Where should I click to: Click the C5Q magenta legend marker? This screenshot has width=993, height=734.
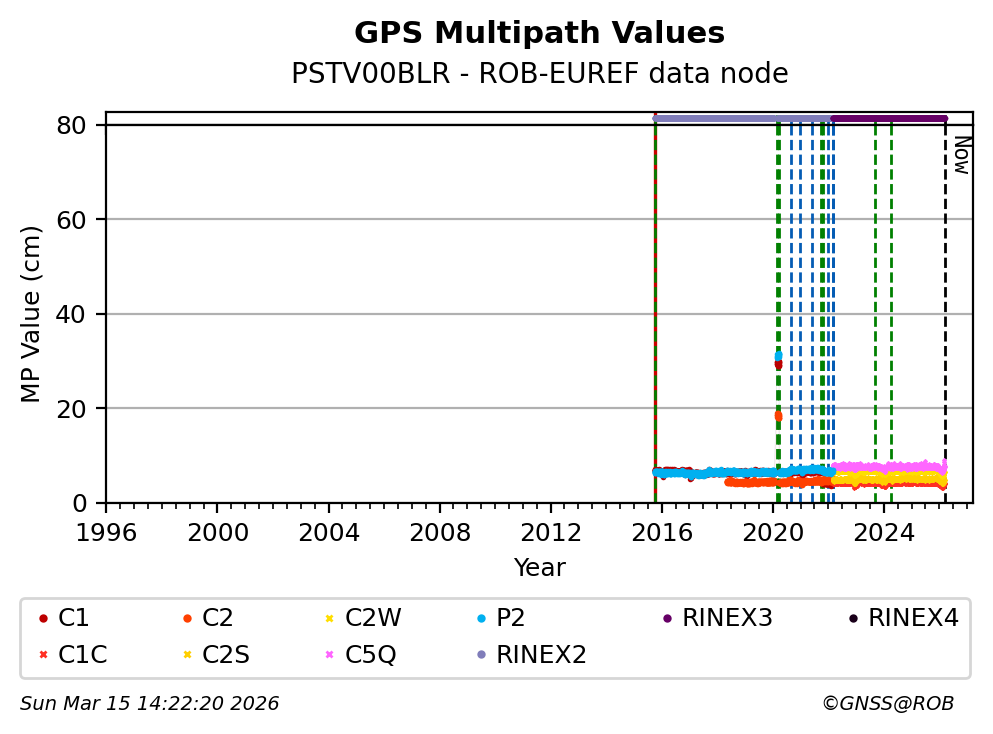[329, 655]
